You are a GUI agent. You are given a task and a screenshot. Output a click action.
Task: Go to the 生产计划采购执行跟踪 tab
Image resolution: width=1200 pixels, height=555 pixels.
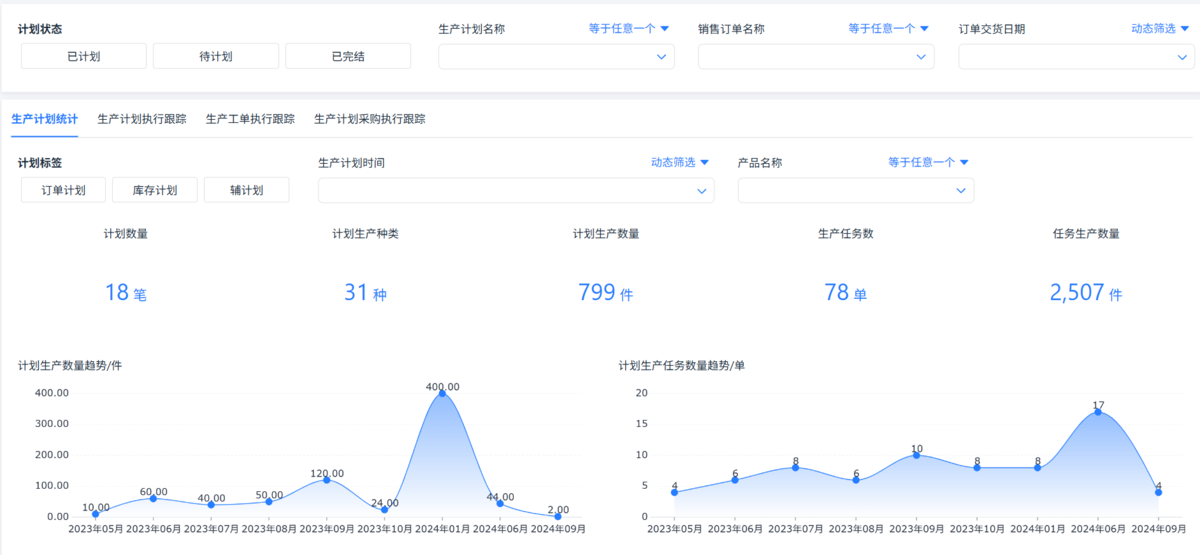click(370, 119)
